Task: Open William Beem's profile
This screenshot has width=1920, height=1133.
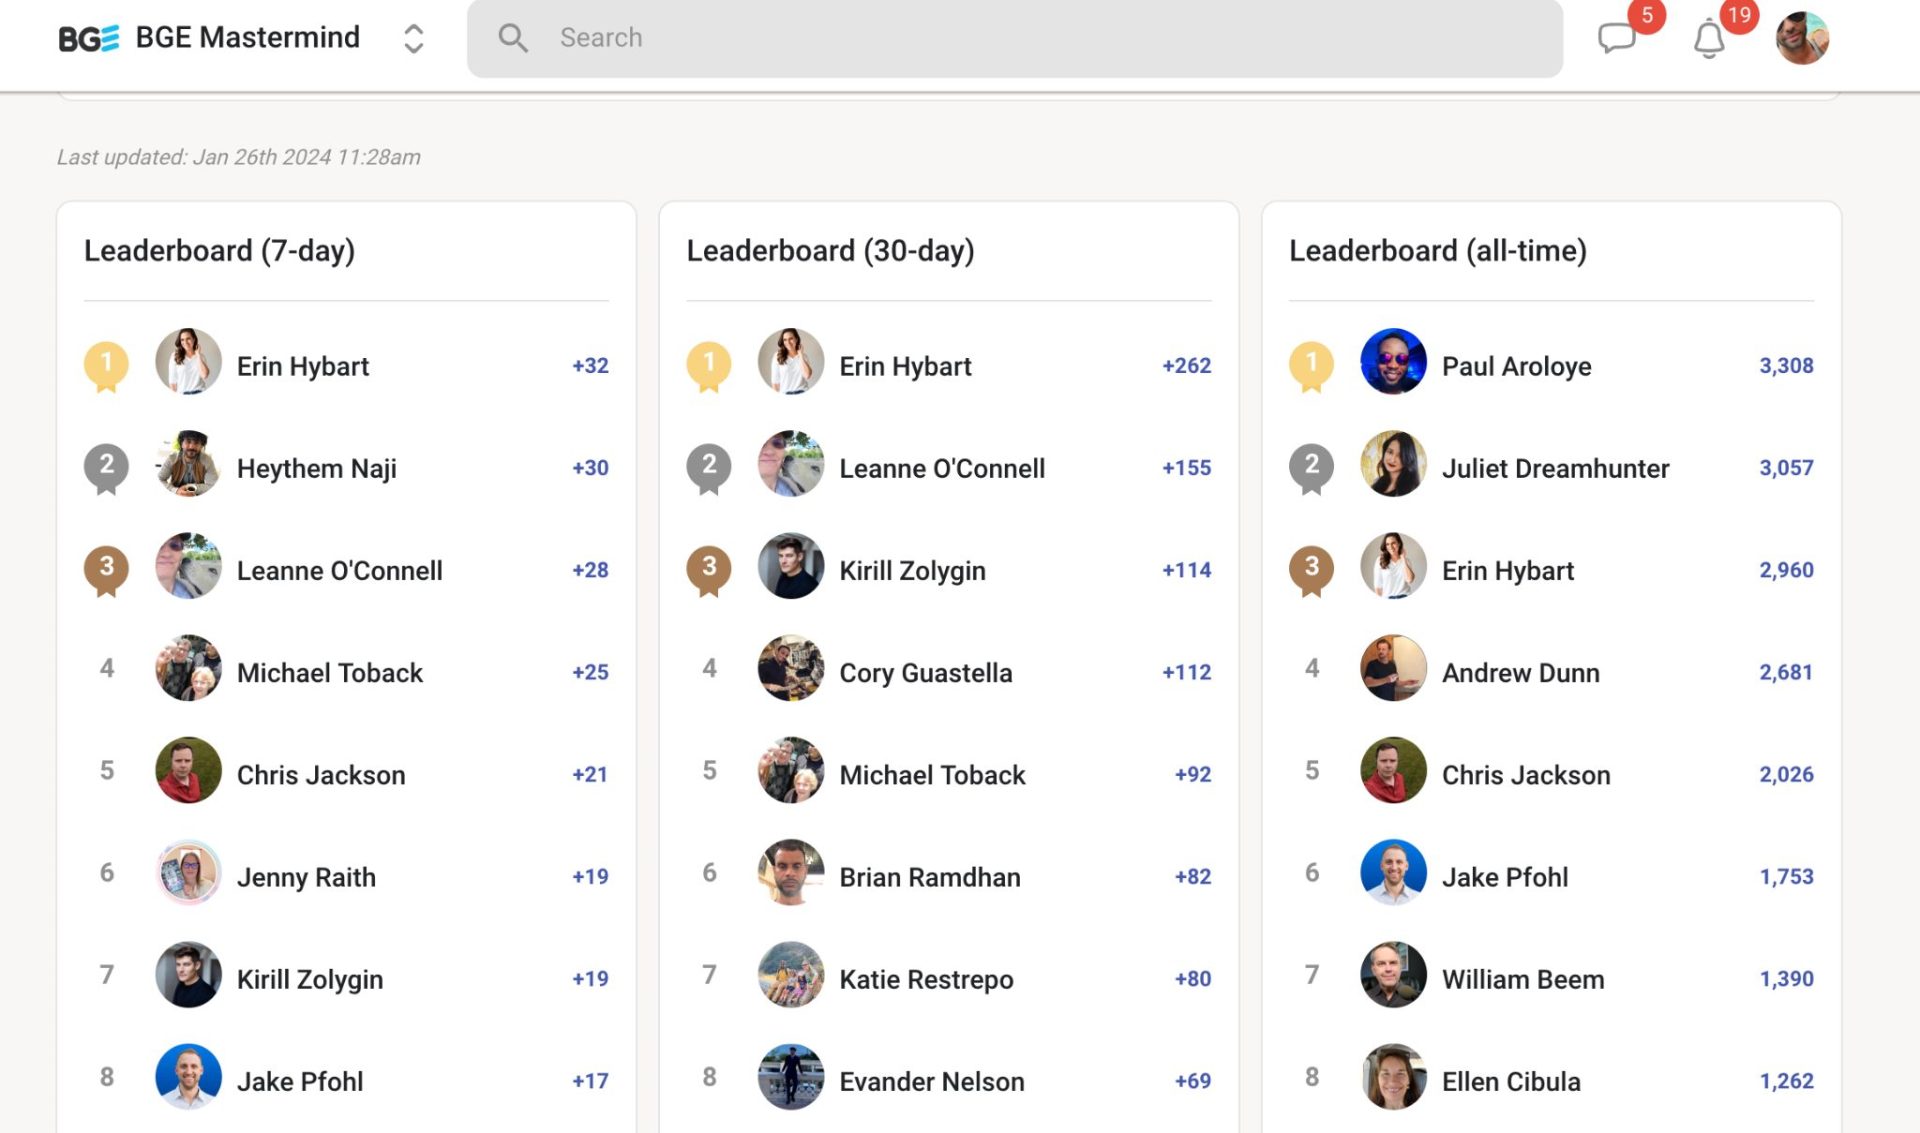Action: [x=1522, y=979]
